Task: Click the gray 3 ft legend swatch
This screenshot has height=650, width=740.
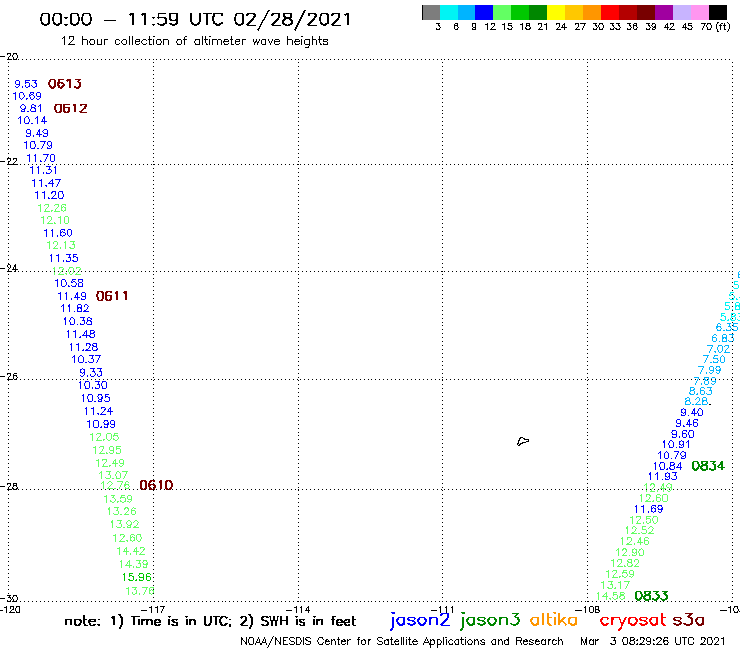Action: point(431,12)
